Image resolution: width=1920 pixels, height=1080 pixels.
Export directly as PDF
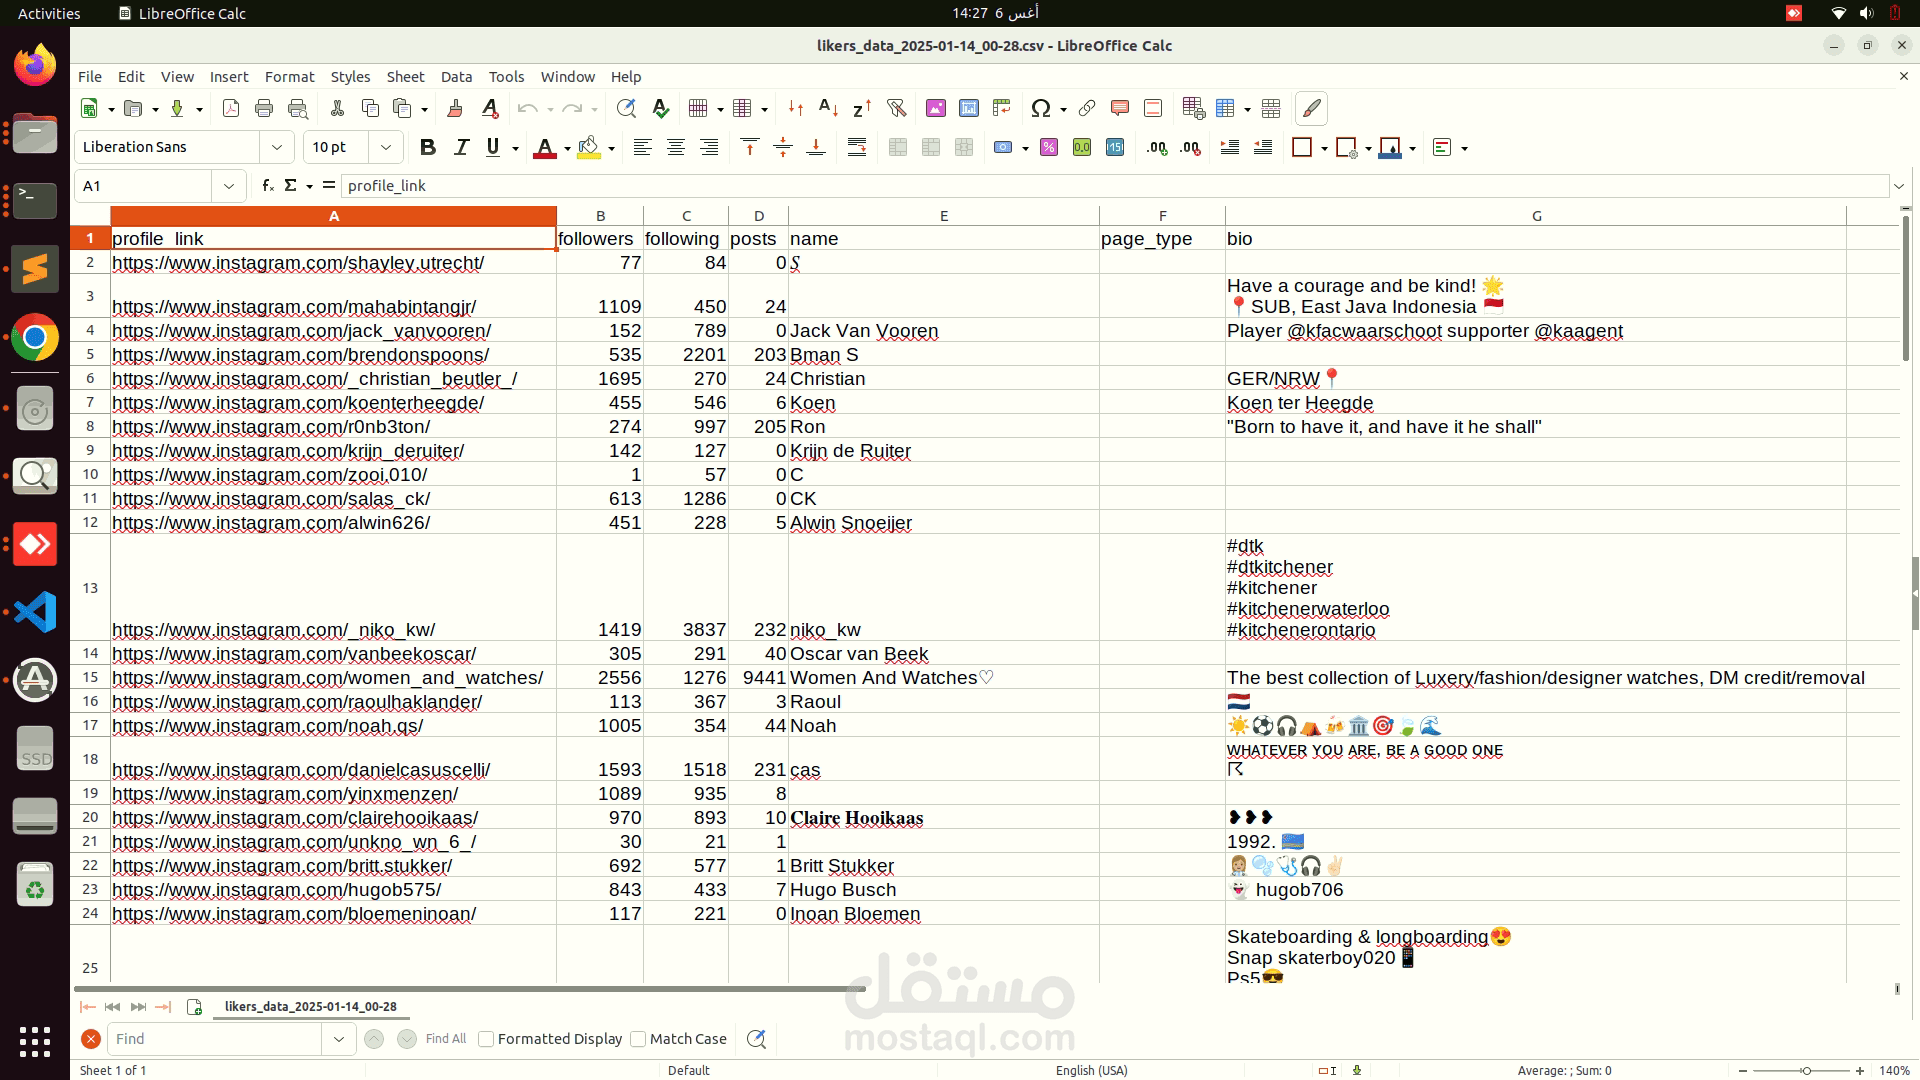pyautogui.click(x=231, y=109)
